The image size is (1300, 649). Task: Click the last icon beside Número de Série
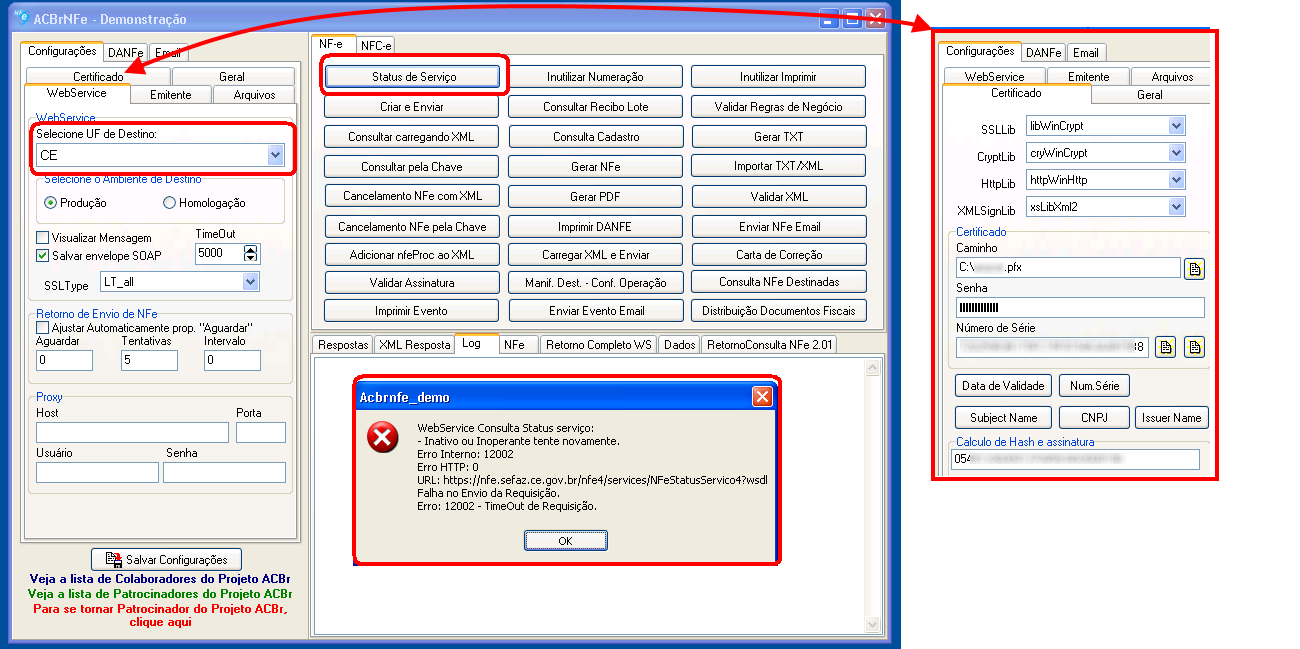point(1194,347)
